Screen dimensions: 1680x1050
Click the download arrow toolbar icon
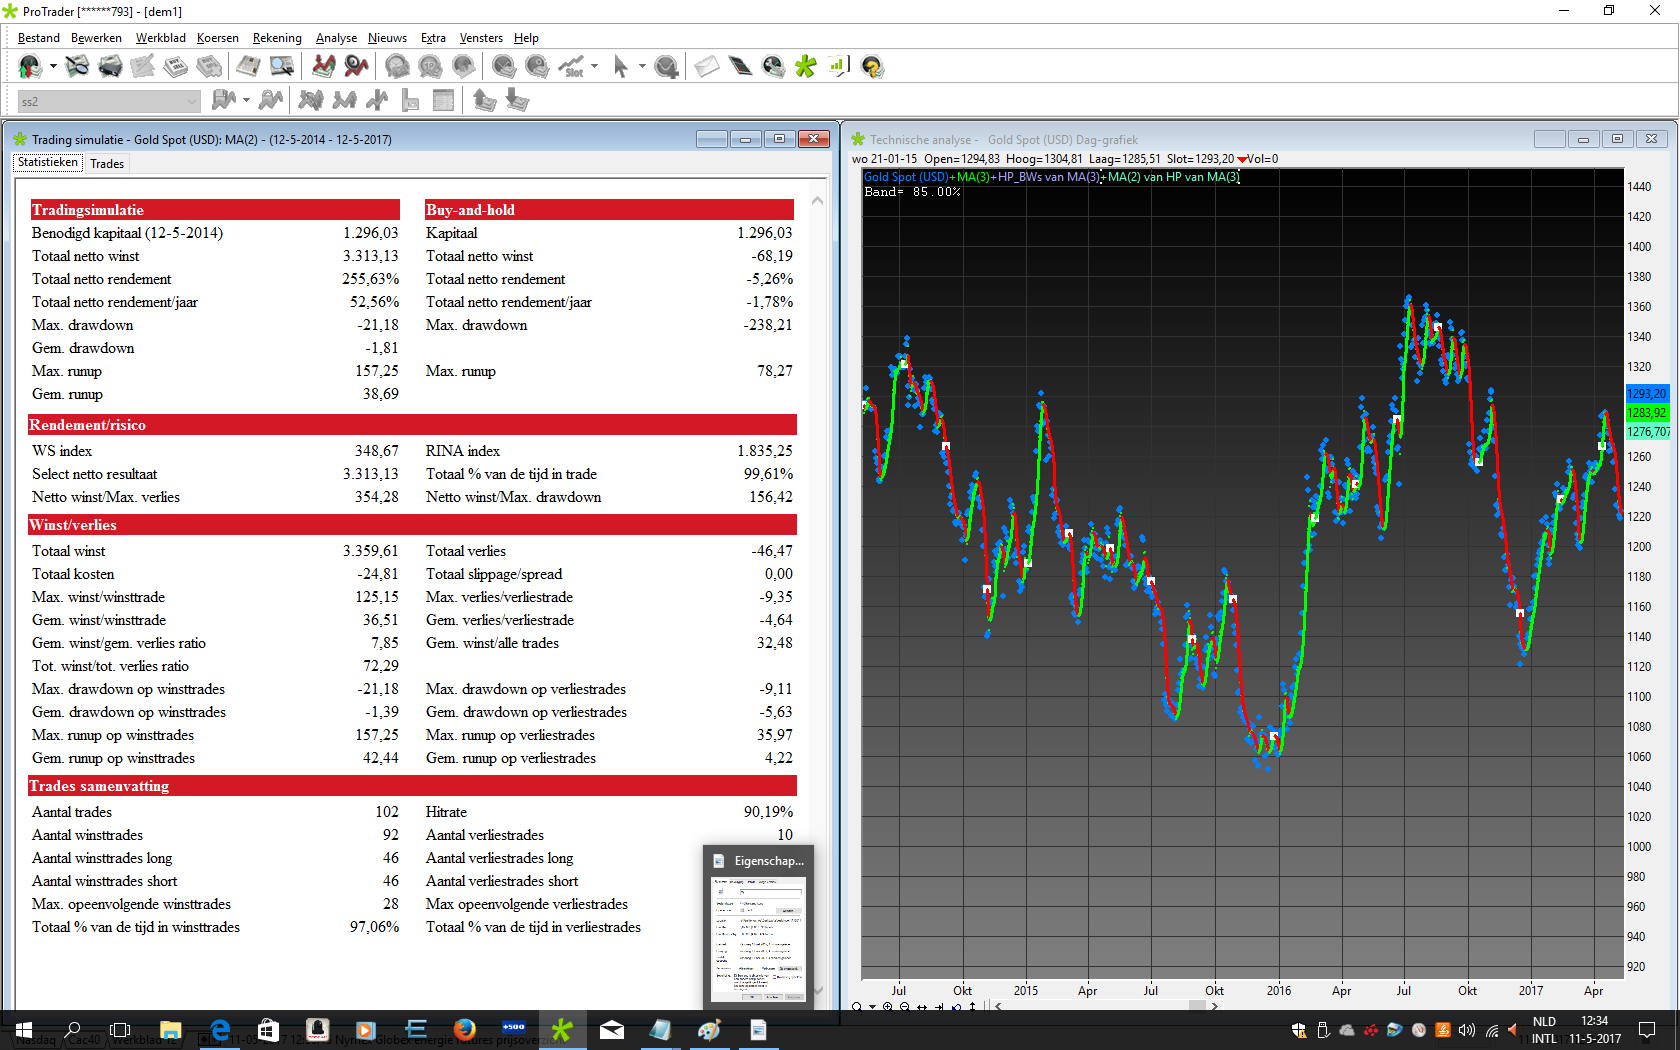pyautogui.click(x=517, y=100)
